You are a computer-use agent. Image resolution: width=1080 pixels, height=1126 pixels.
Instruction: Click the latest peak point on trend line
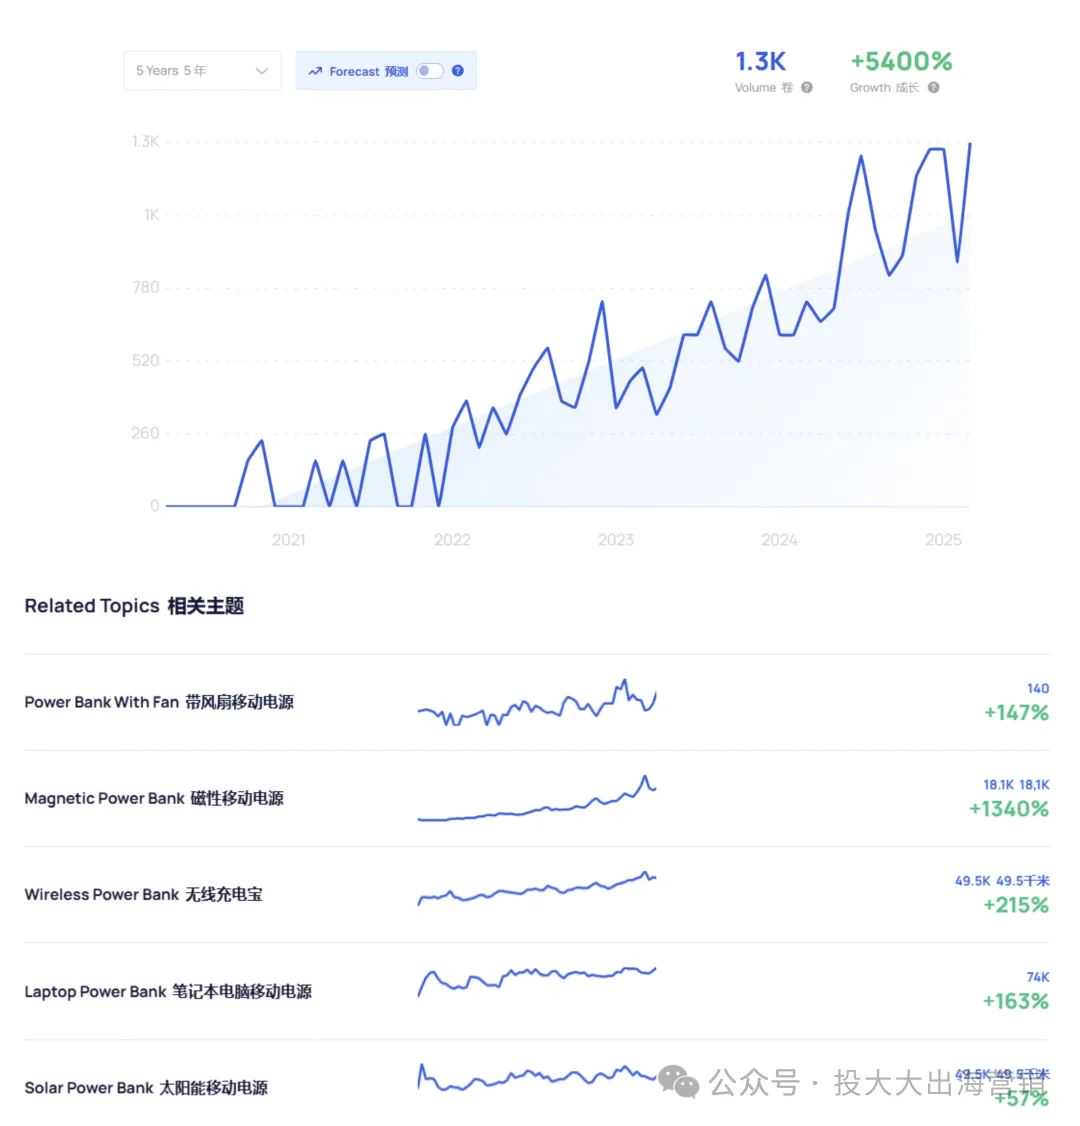(970, 144)
